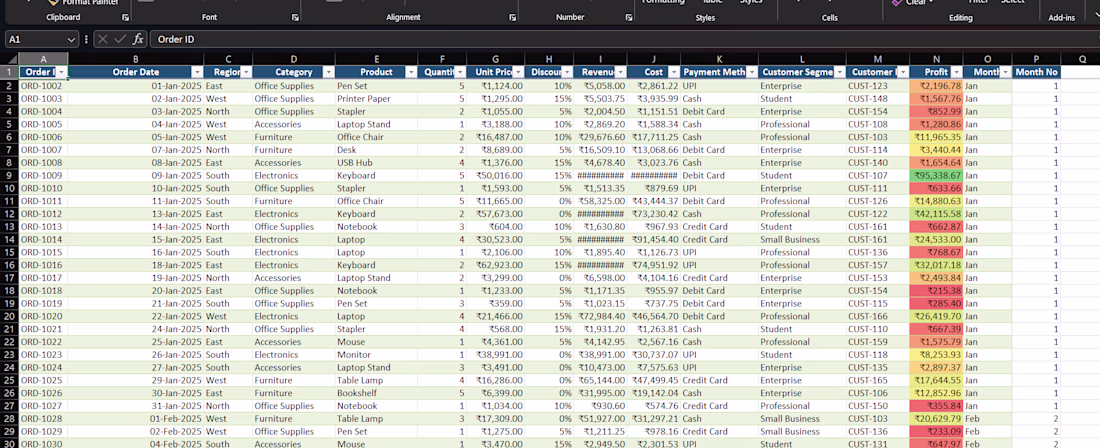The height and width of the screenshot is (448, 1100).
Task: Open the Revenue column filter dropdown
Action: point(620,72)
